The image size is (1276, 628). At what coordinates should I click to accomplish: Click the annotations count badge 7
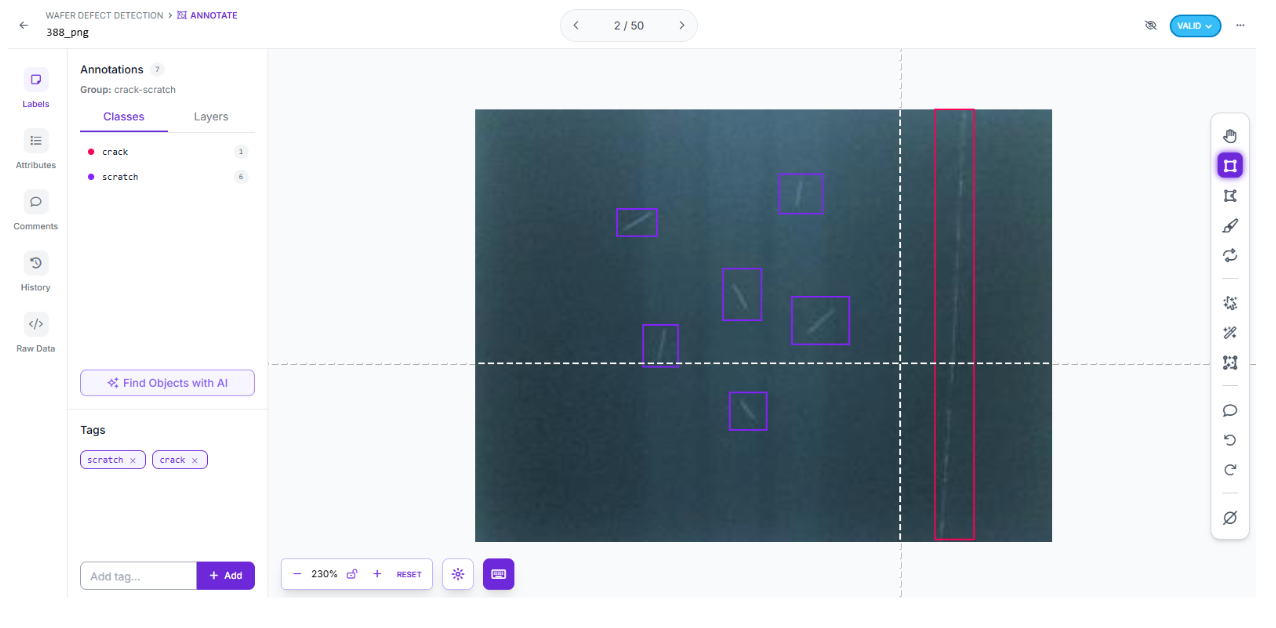[x=157, y=69]
